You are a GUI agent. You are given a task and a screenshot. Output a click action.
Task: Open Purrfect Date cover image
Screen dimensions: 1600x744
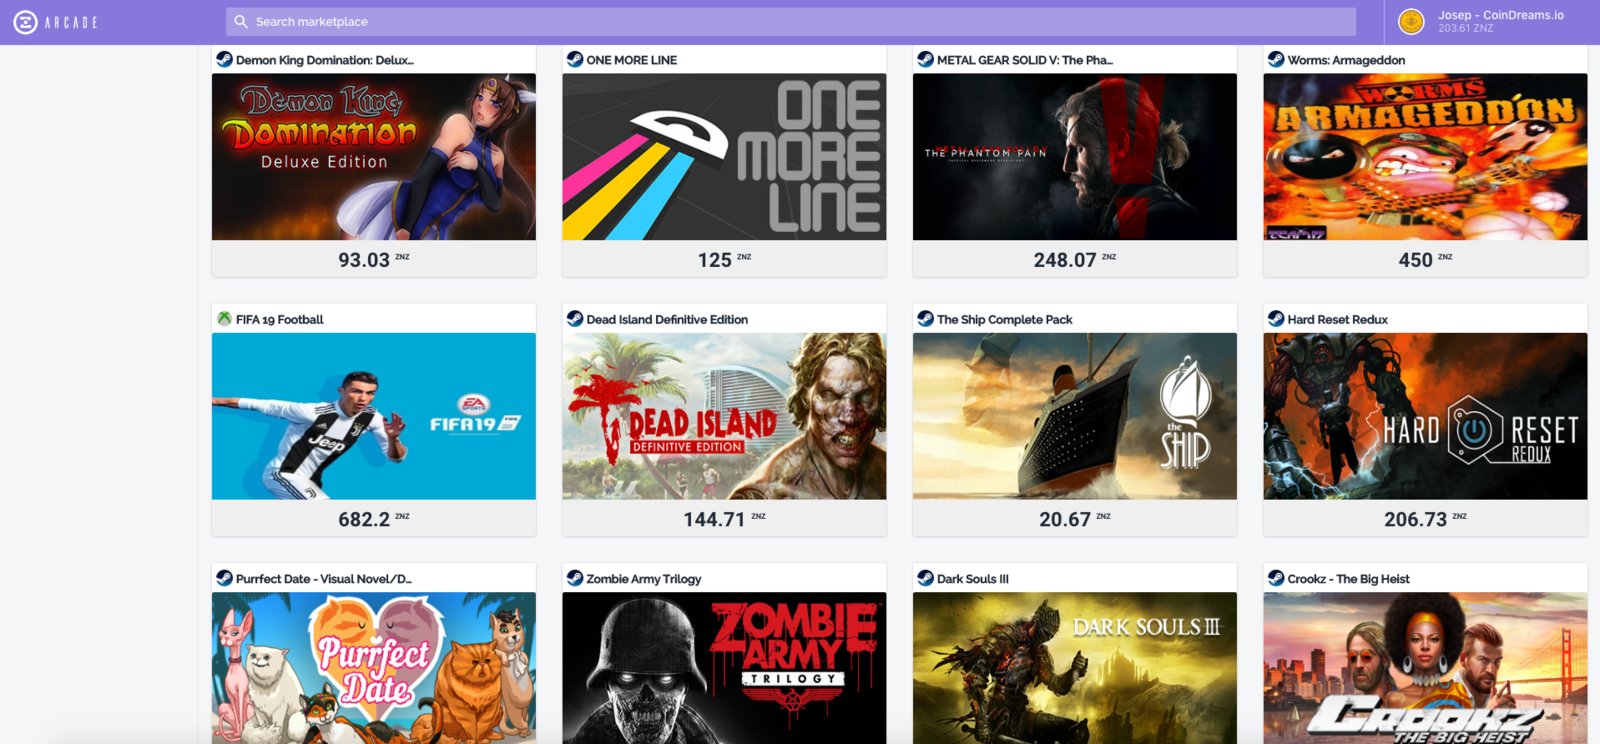tap(374, 668)
